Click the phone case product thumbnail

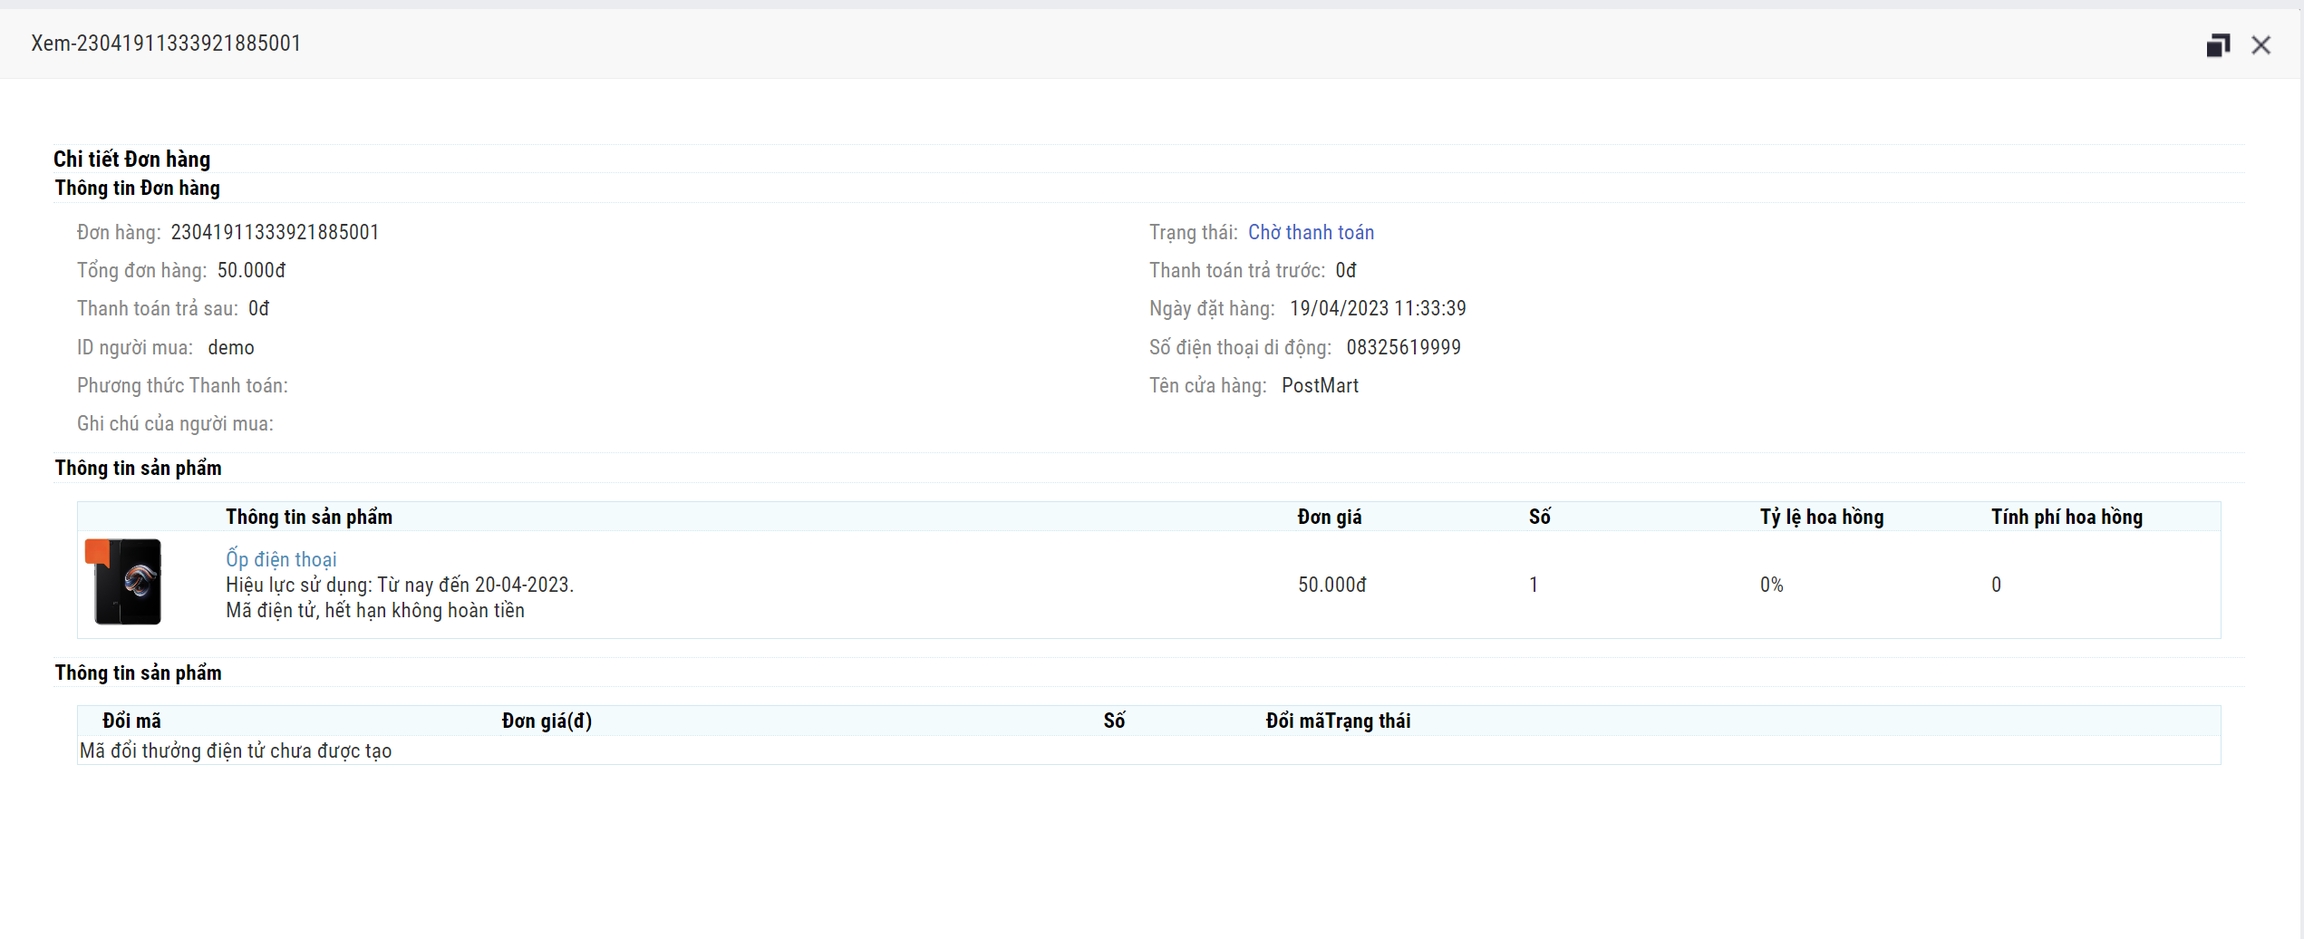125,582
